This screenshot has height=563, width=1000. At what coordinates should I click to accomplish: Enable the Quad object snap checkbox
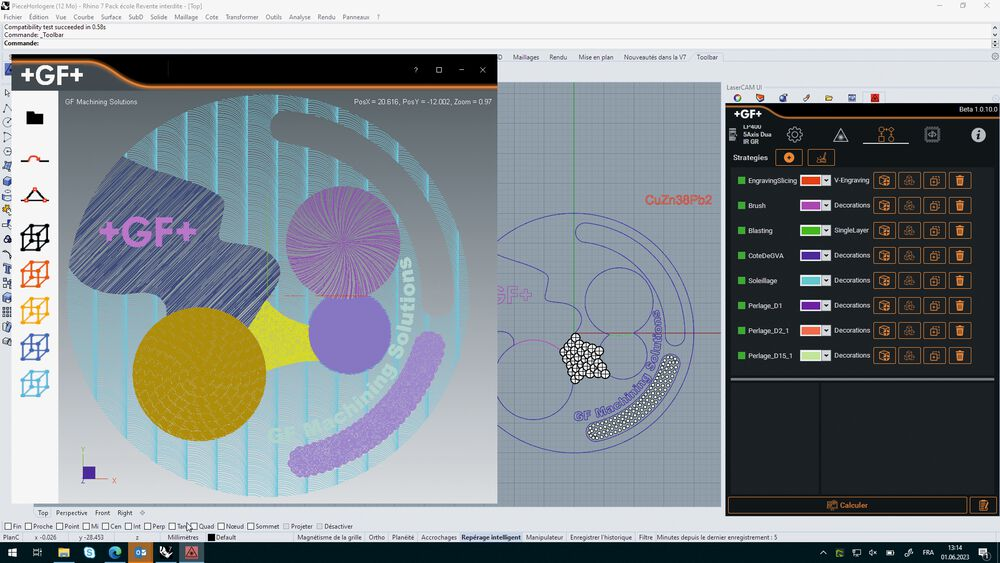194,526
